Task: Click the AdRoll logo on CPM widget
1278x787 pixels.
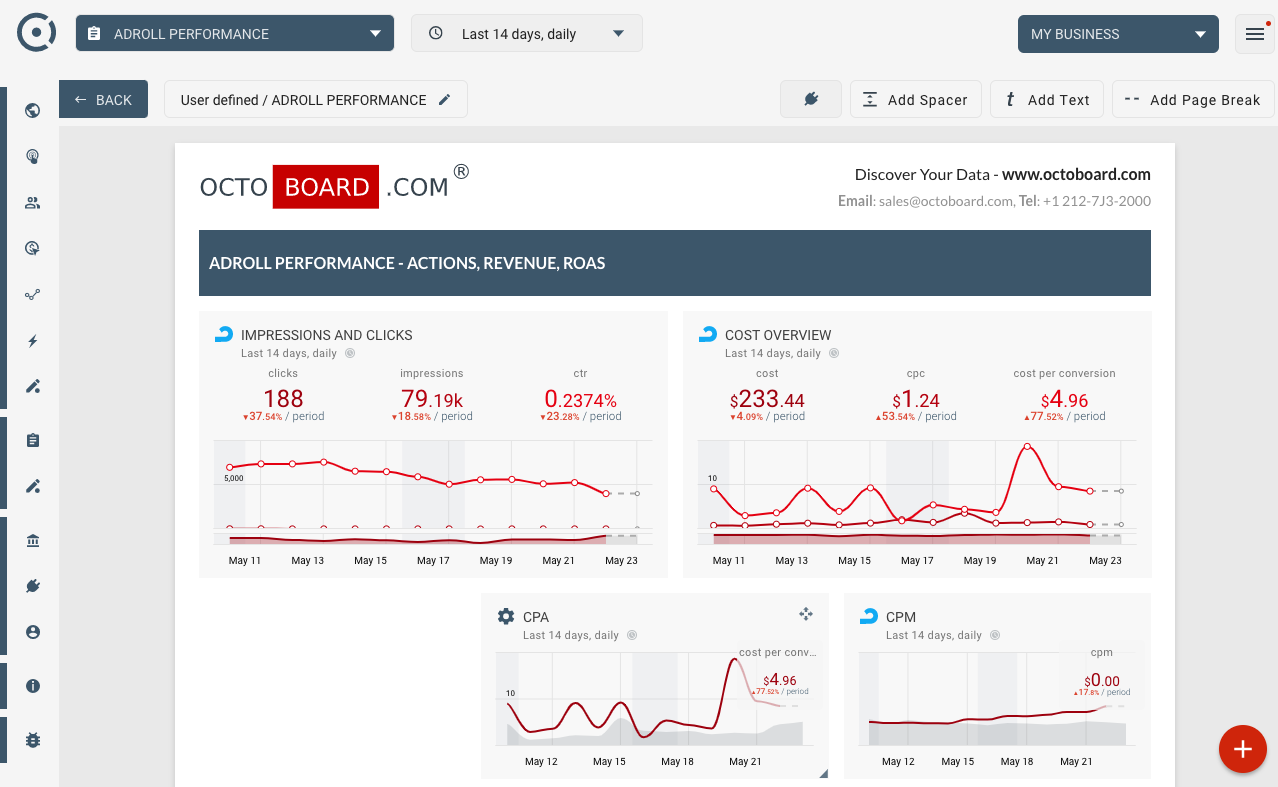Action: [869, 616]
